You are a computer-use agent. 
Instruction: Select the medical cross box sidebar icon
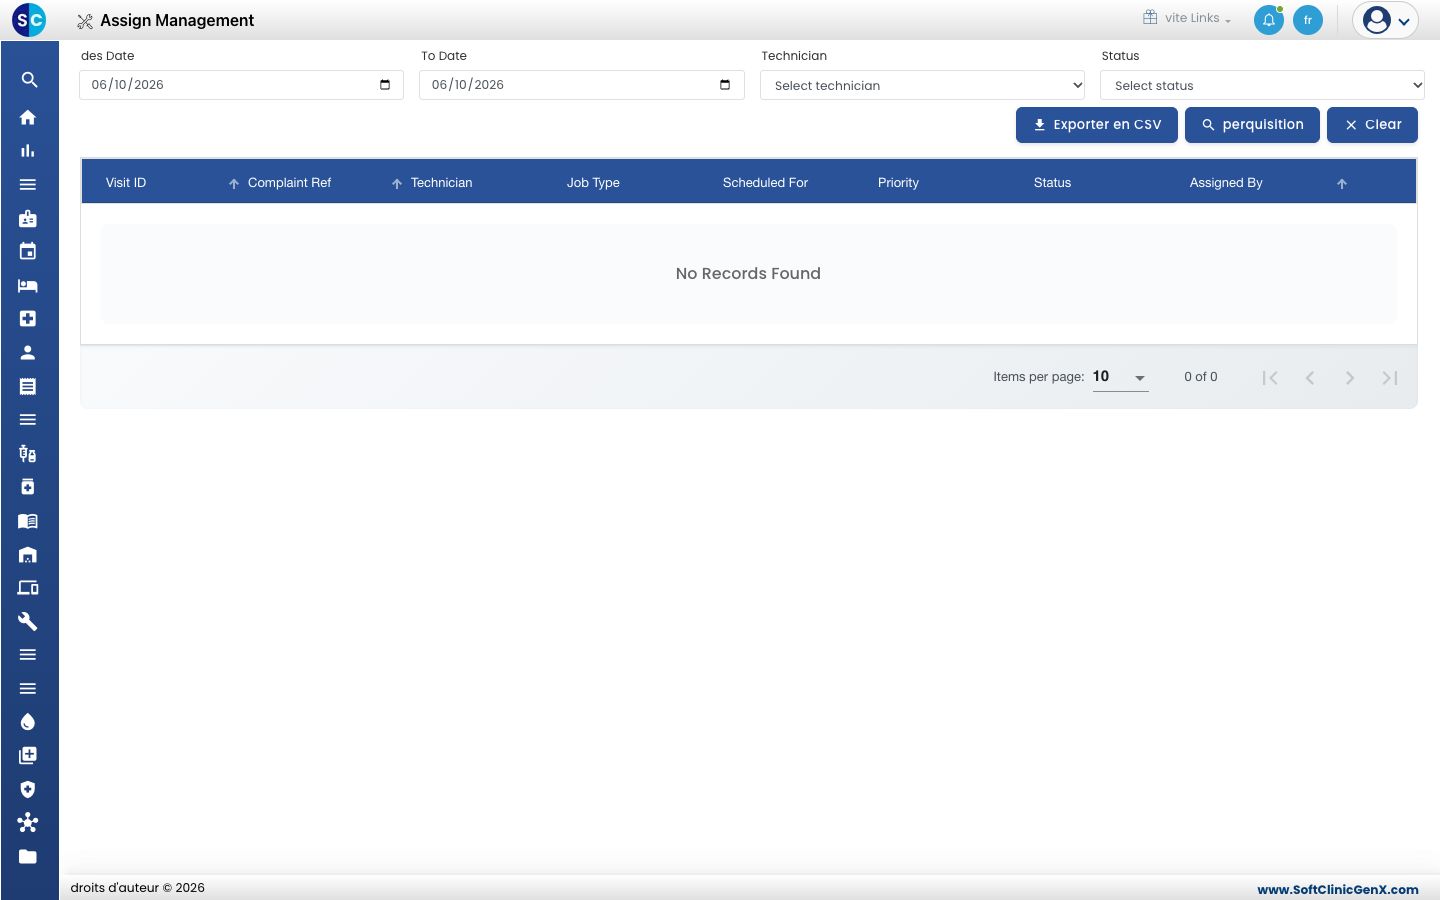28,319
